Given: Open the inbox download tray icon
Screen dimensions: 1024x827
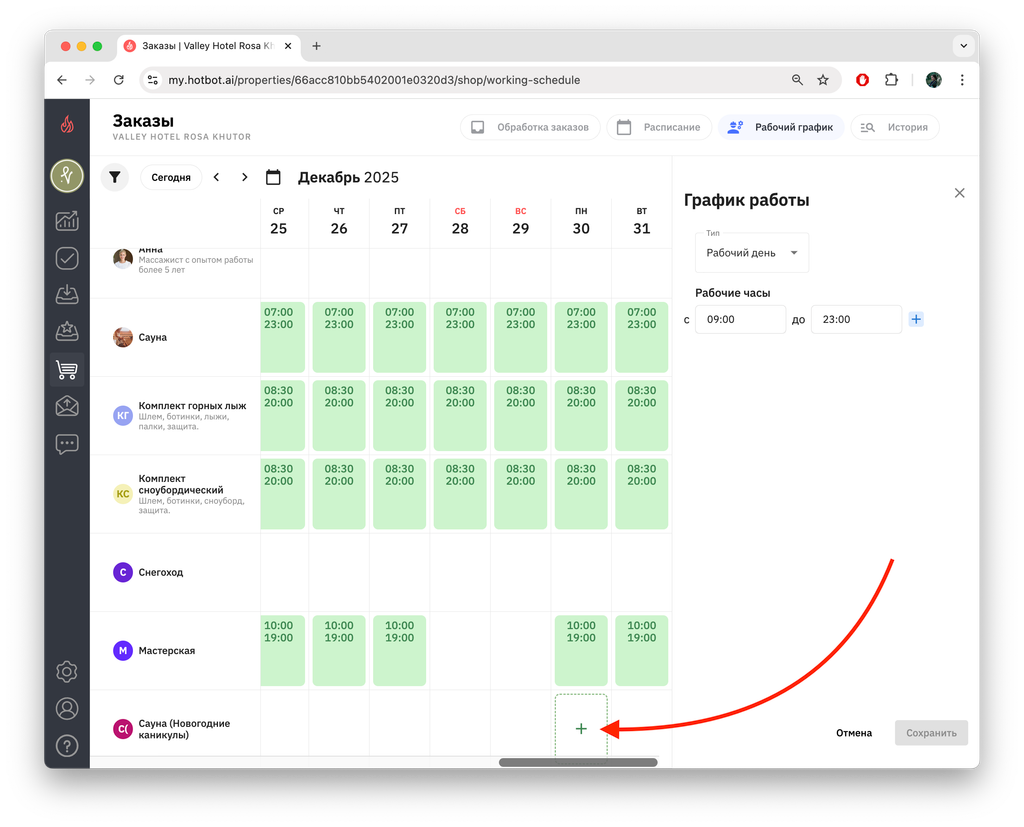Looking at the screenshot, I should pyautogui.click(x=67, y=295).
